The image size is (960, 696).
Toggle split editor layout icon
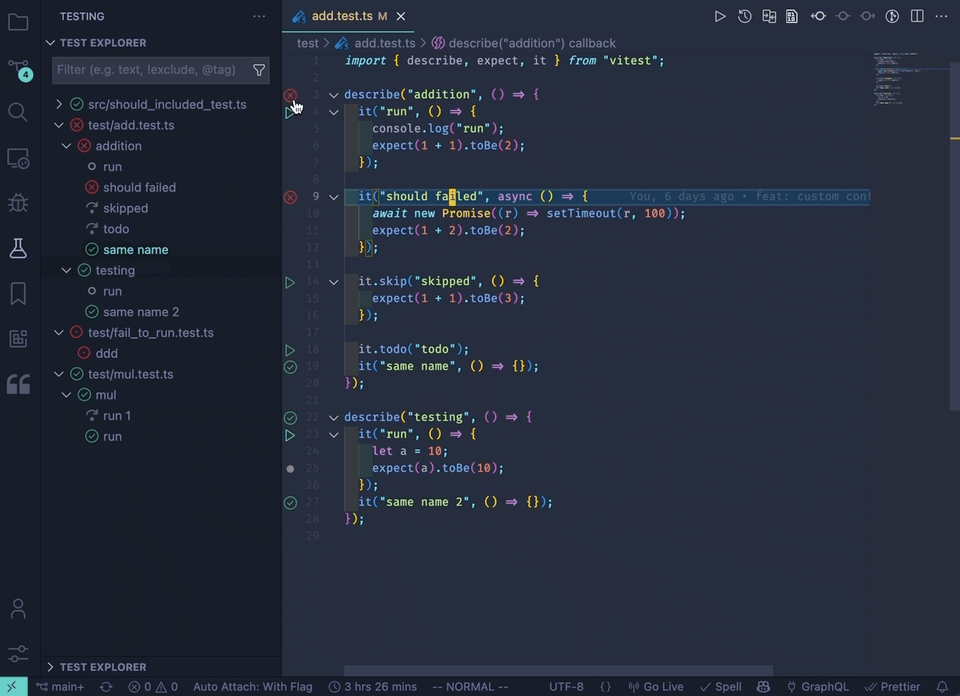point(917,16)
